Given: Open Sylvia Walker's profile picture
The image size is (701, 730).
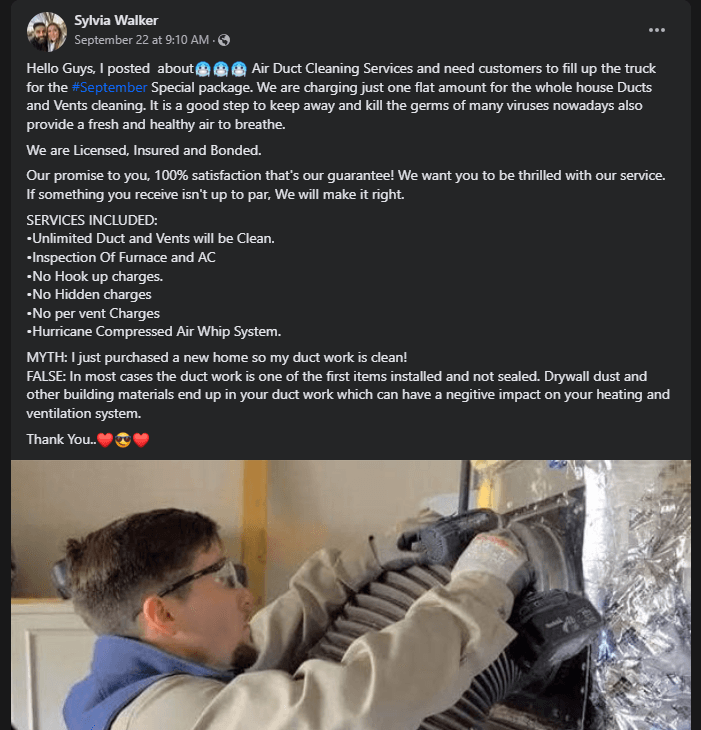Looking at the screenshot, I should (47, 32).
